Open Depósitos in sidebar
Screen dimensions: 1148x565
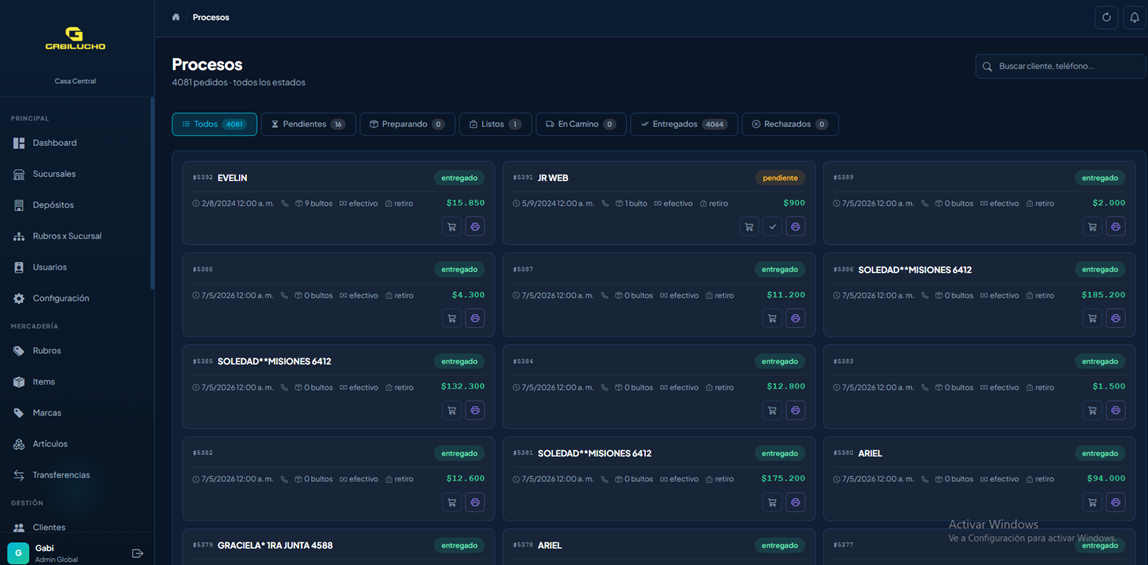click(77, 205)
